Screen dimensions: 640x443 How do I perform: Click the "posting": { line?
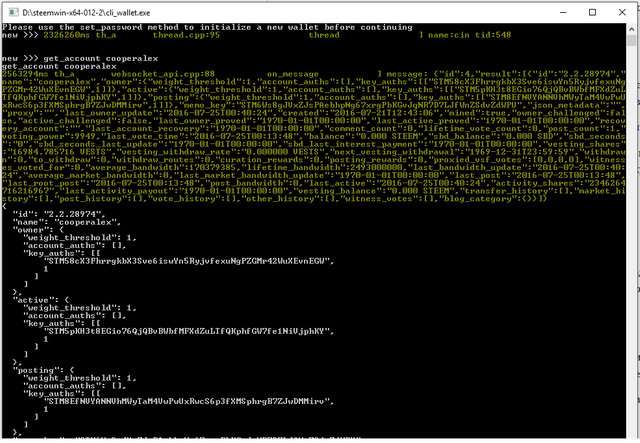(x=43, y=370)
